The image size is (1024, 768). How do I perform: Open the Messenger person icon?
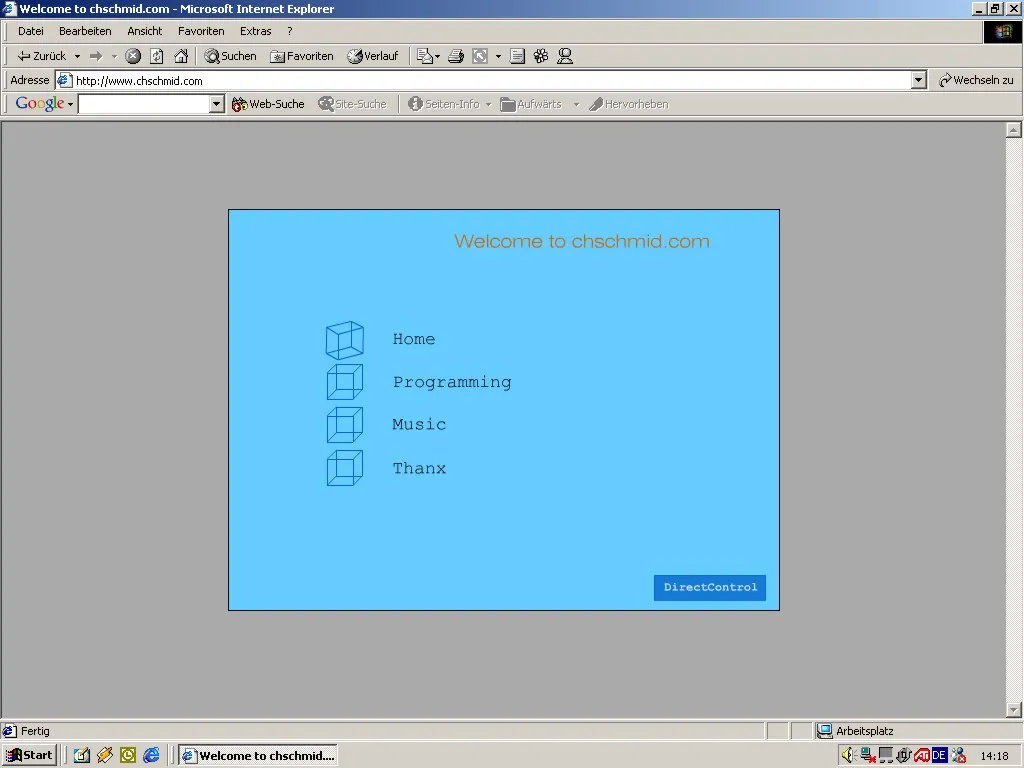coord(565,56)
